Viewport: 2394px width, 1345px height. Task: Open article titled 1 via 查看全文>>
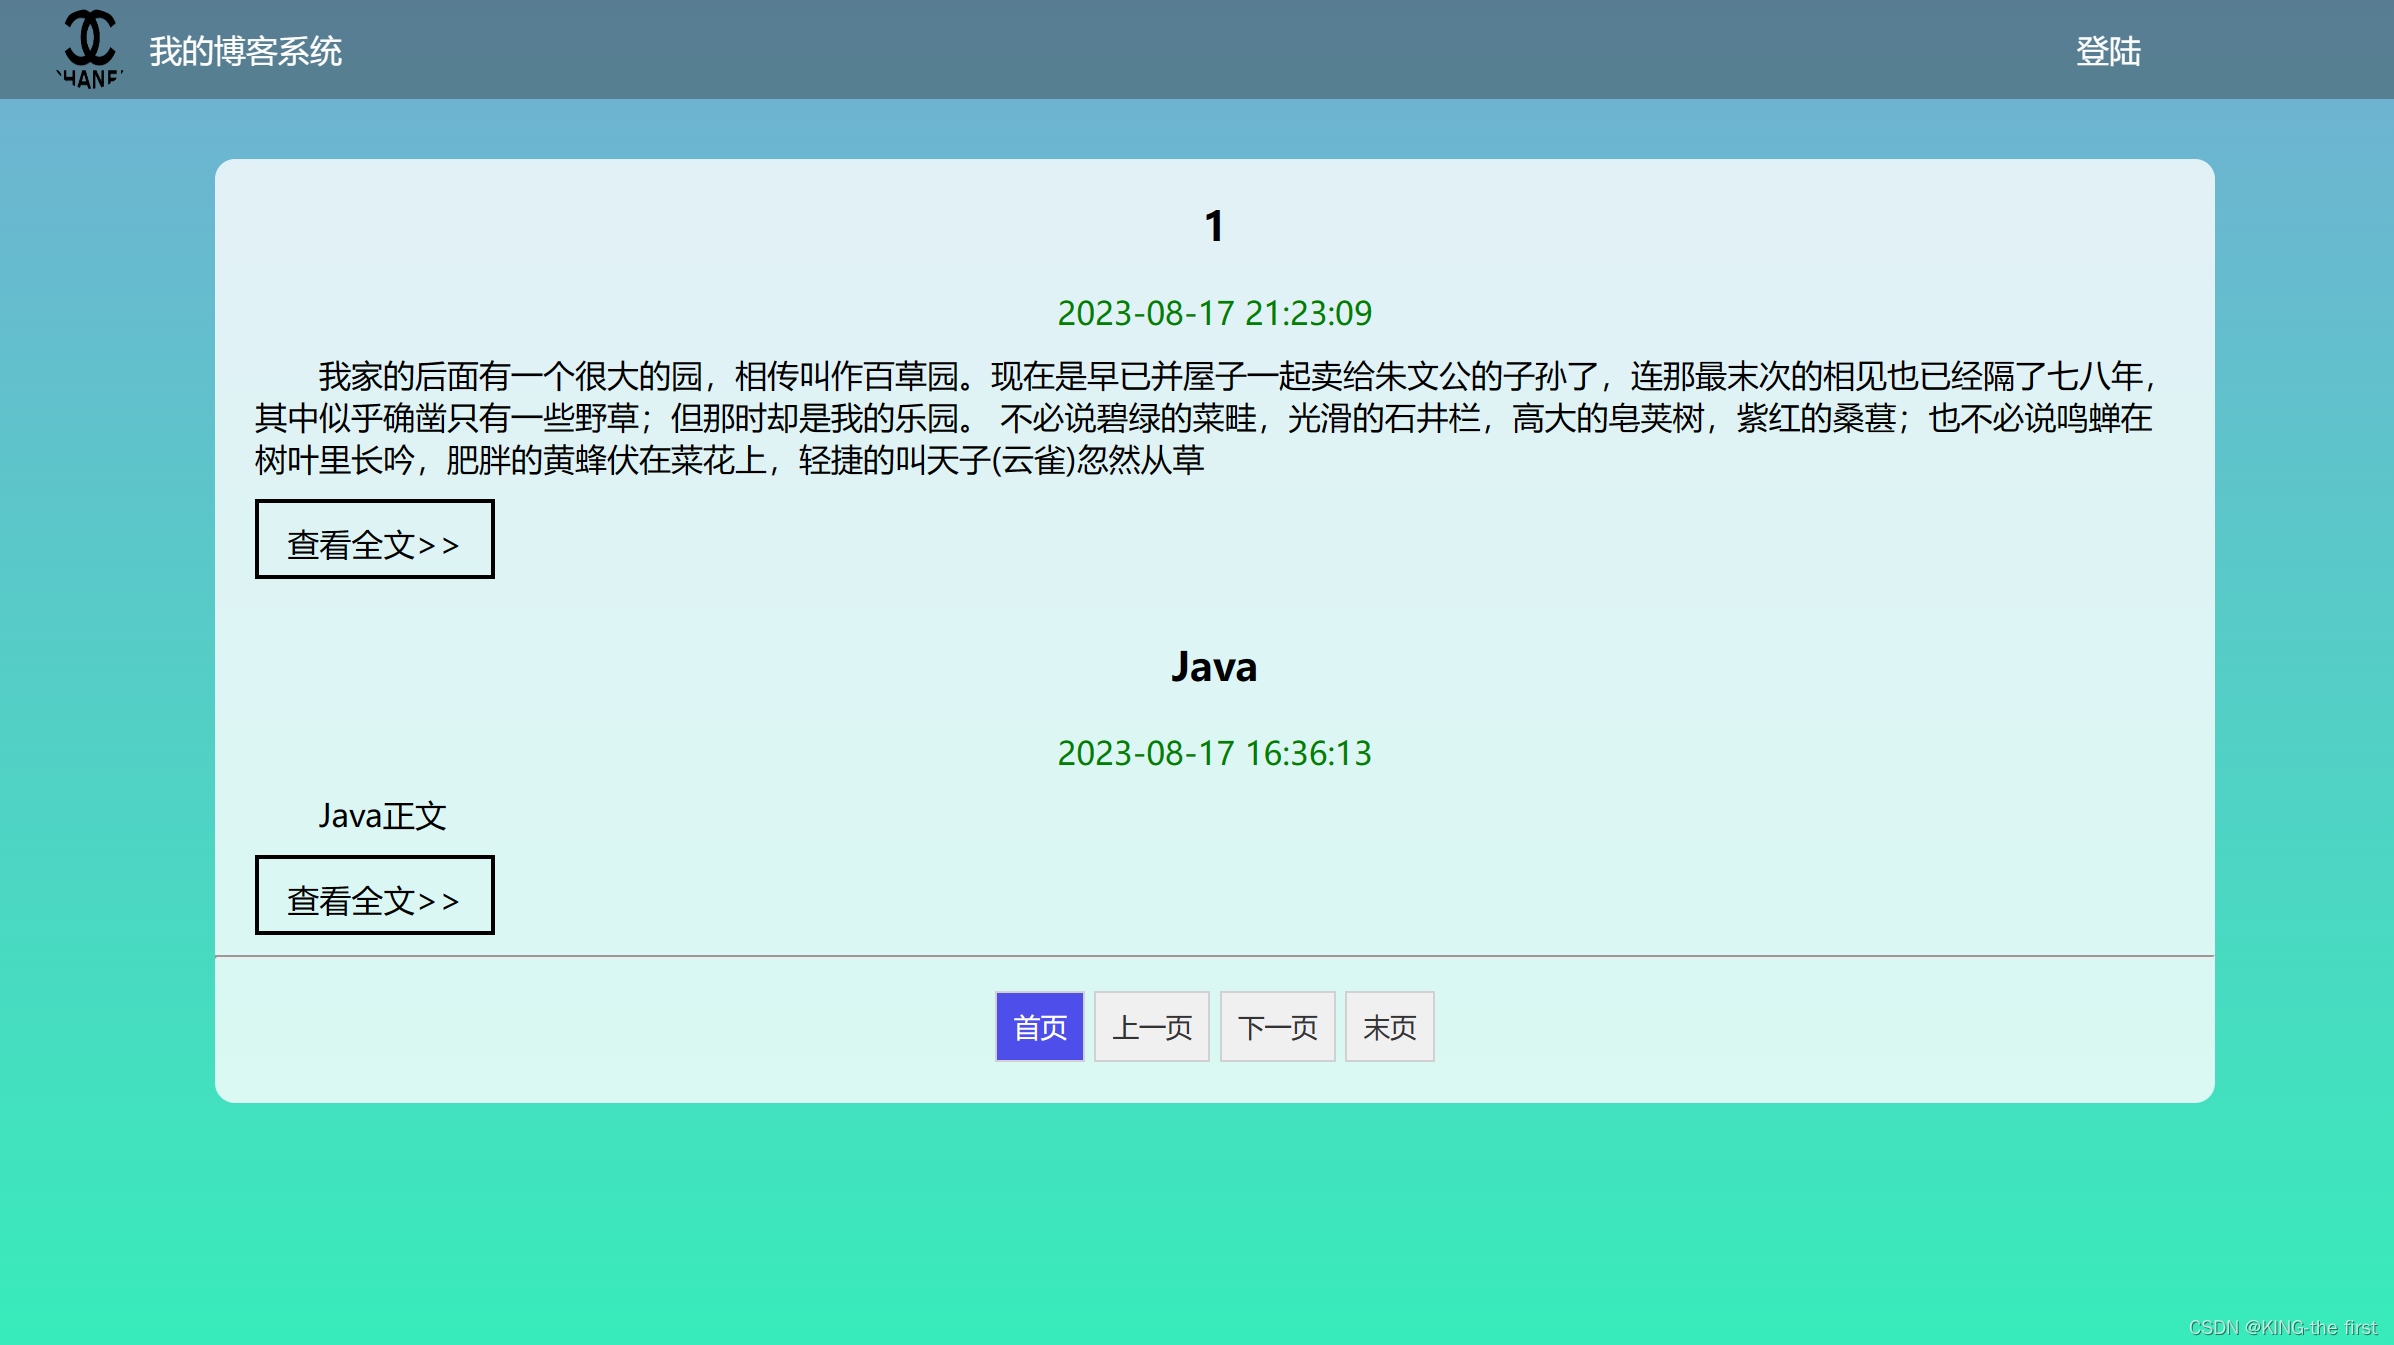pyautogui.click(x=374, y=540)
